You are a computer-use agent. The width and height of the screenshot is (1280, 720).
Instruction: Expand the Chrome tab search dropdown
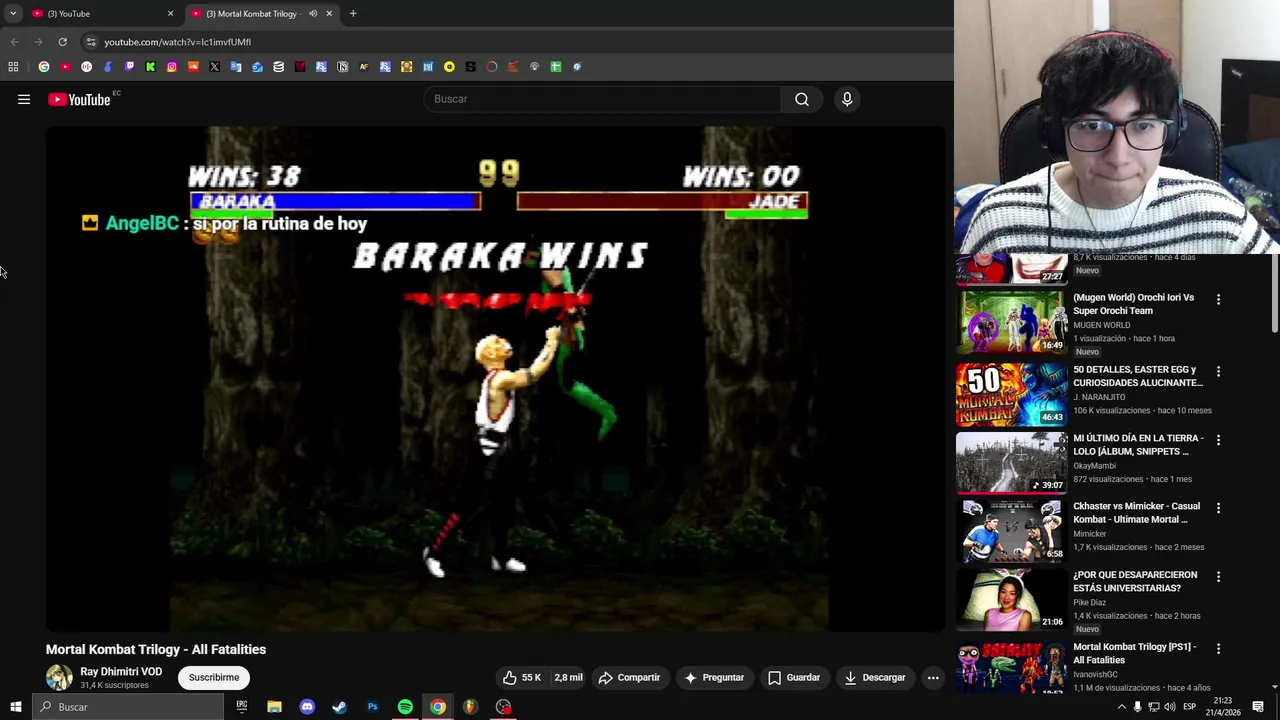tap(13, 13)
